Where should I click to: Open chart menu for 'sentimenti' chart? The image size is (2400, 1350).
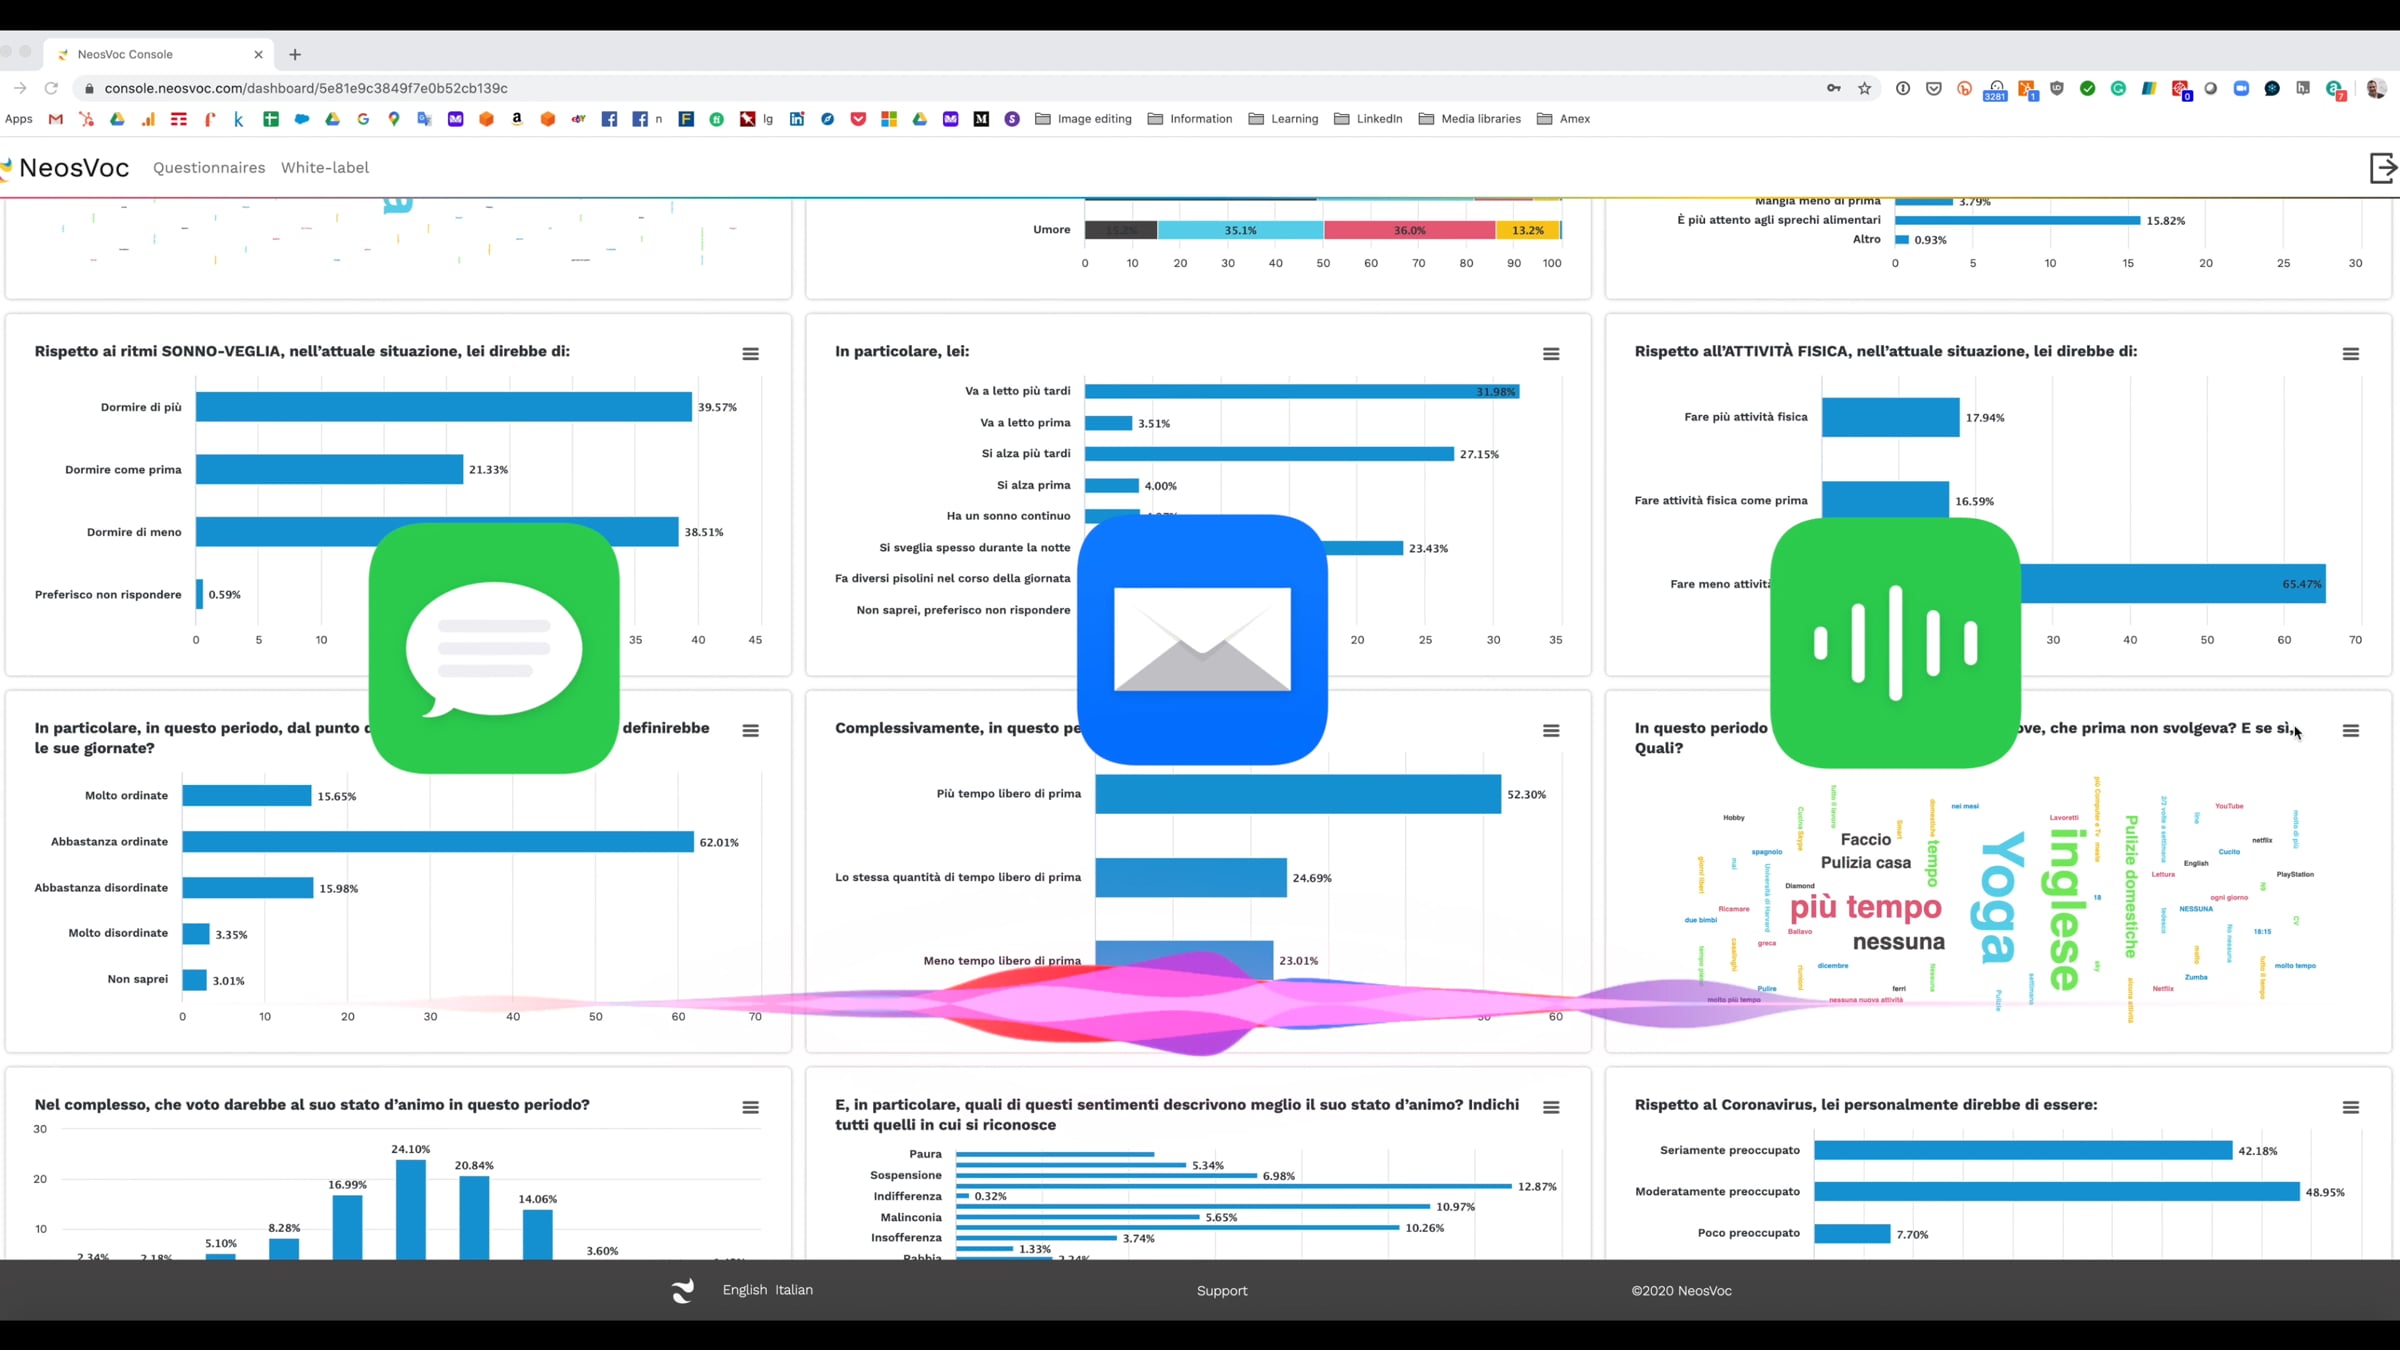(x=1551, y=1108)
